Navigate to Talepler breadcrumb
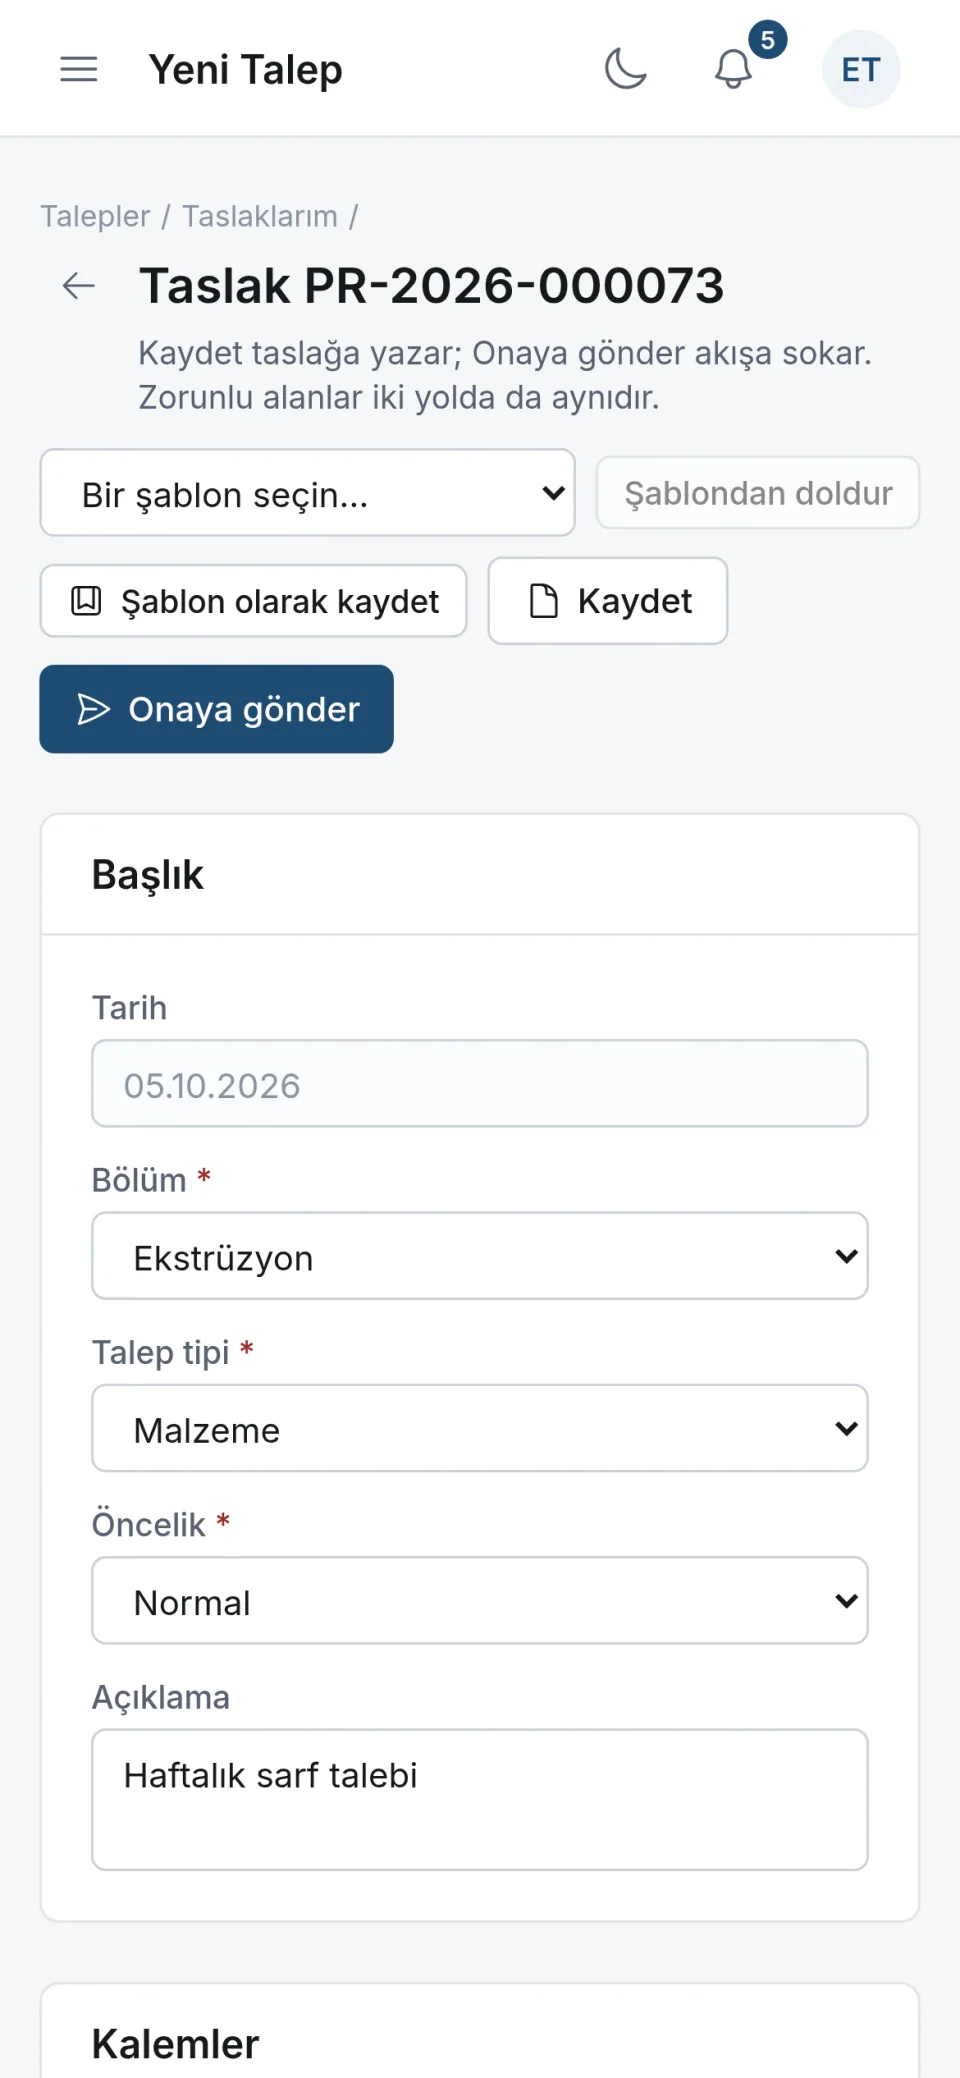Image resolution: width=960 pixels, height=2078 pixels. 95,216
